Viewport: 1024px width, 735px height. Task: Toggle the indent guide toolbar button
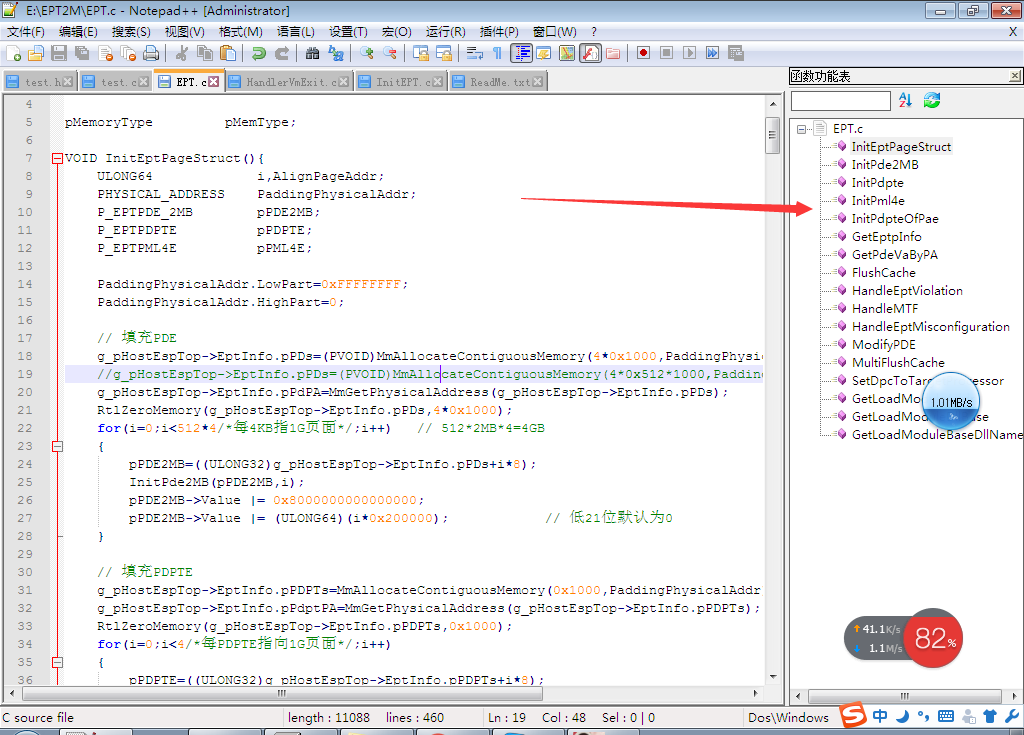[521, 54]
